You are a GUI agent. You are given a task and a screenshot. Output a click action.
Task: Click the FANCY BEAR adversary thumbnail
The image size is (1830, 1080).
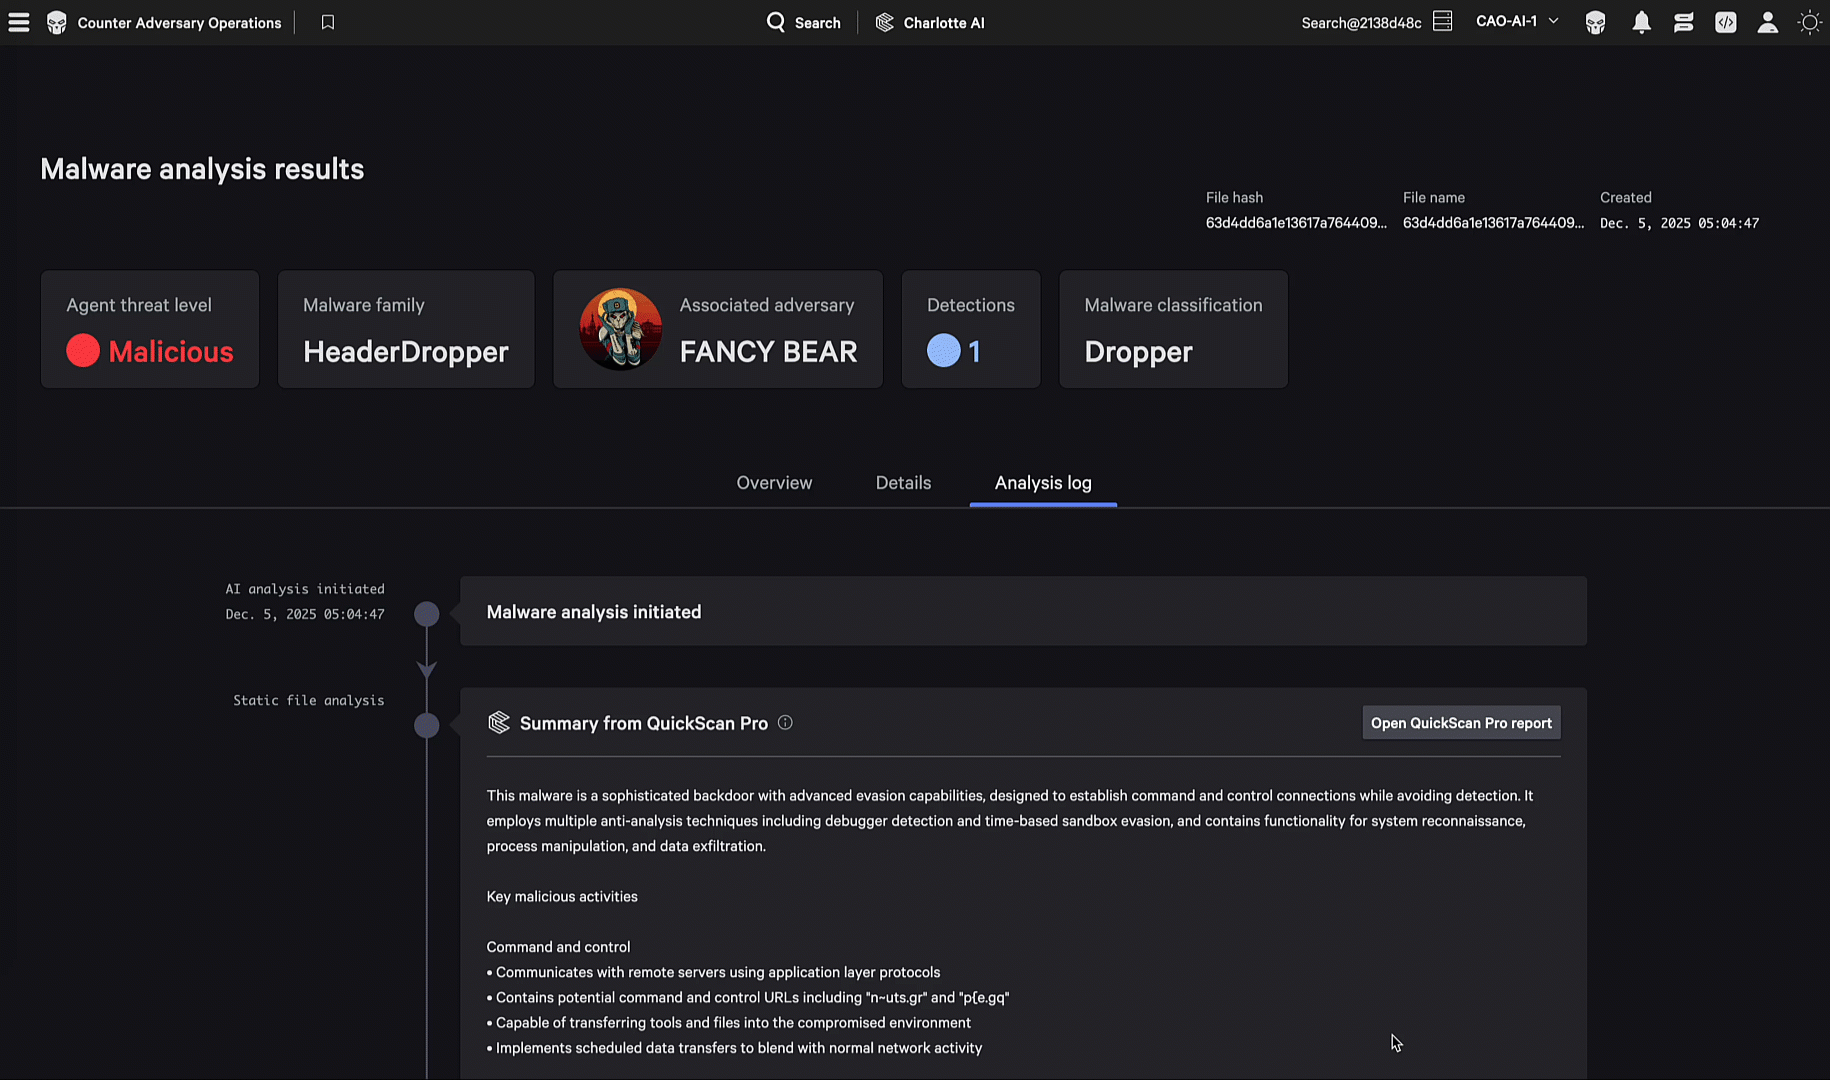[x=620, y=329]
